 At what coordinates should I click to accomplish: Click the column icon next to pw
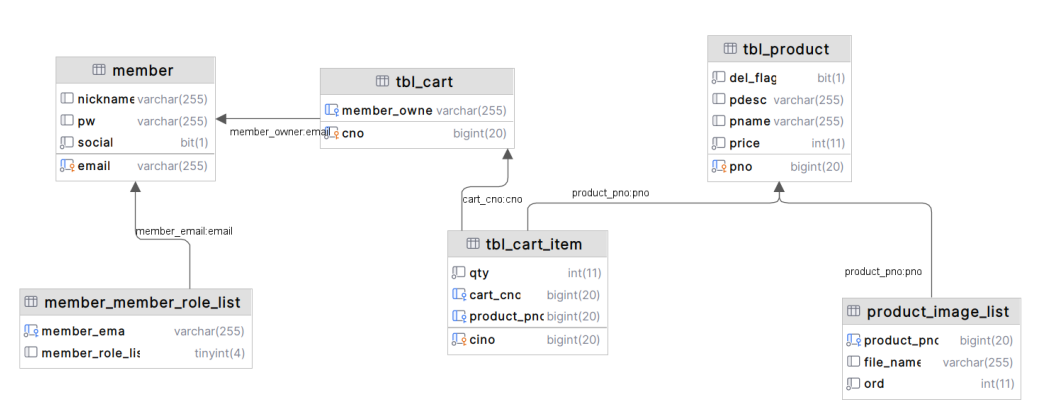67,121
